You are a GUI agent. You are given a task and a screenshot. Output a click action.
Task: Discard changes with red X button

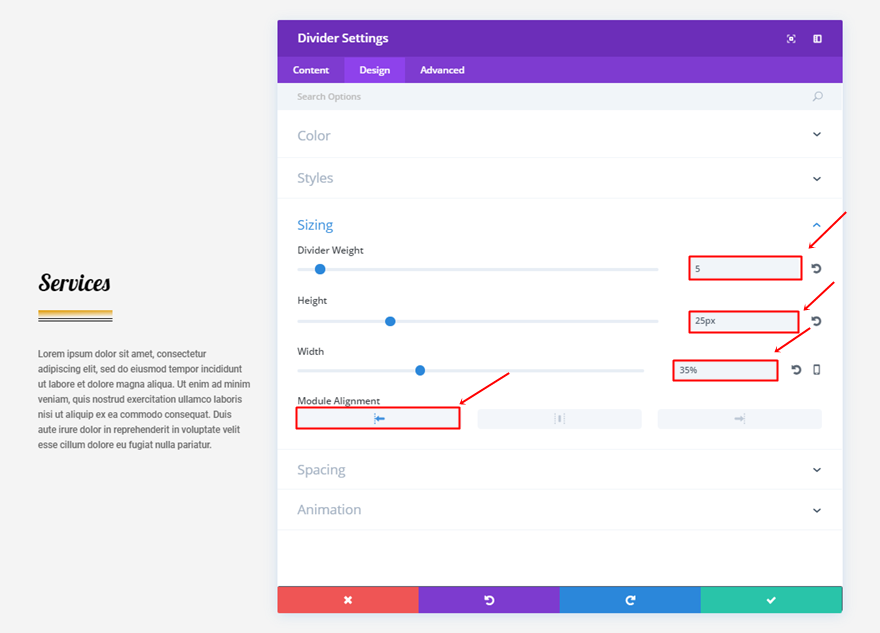tap(348, 600)
